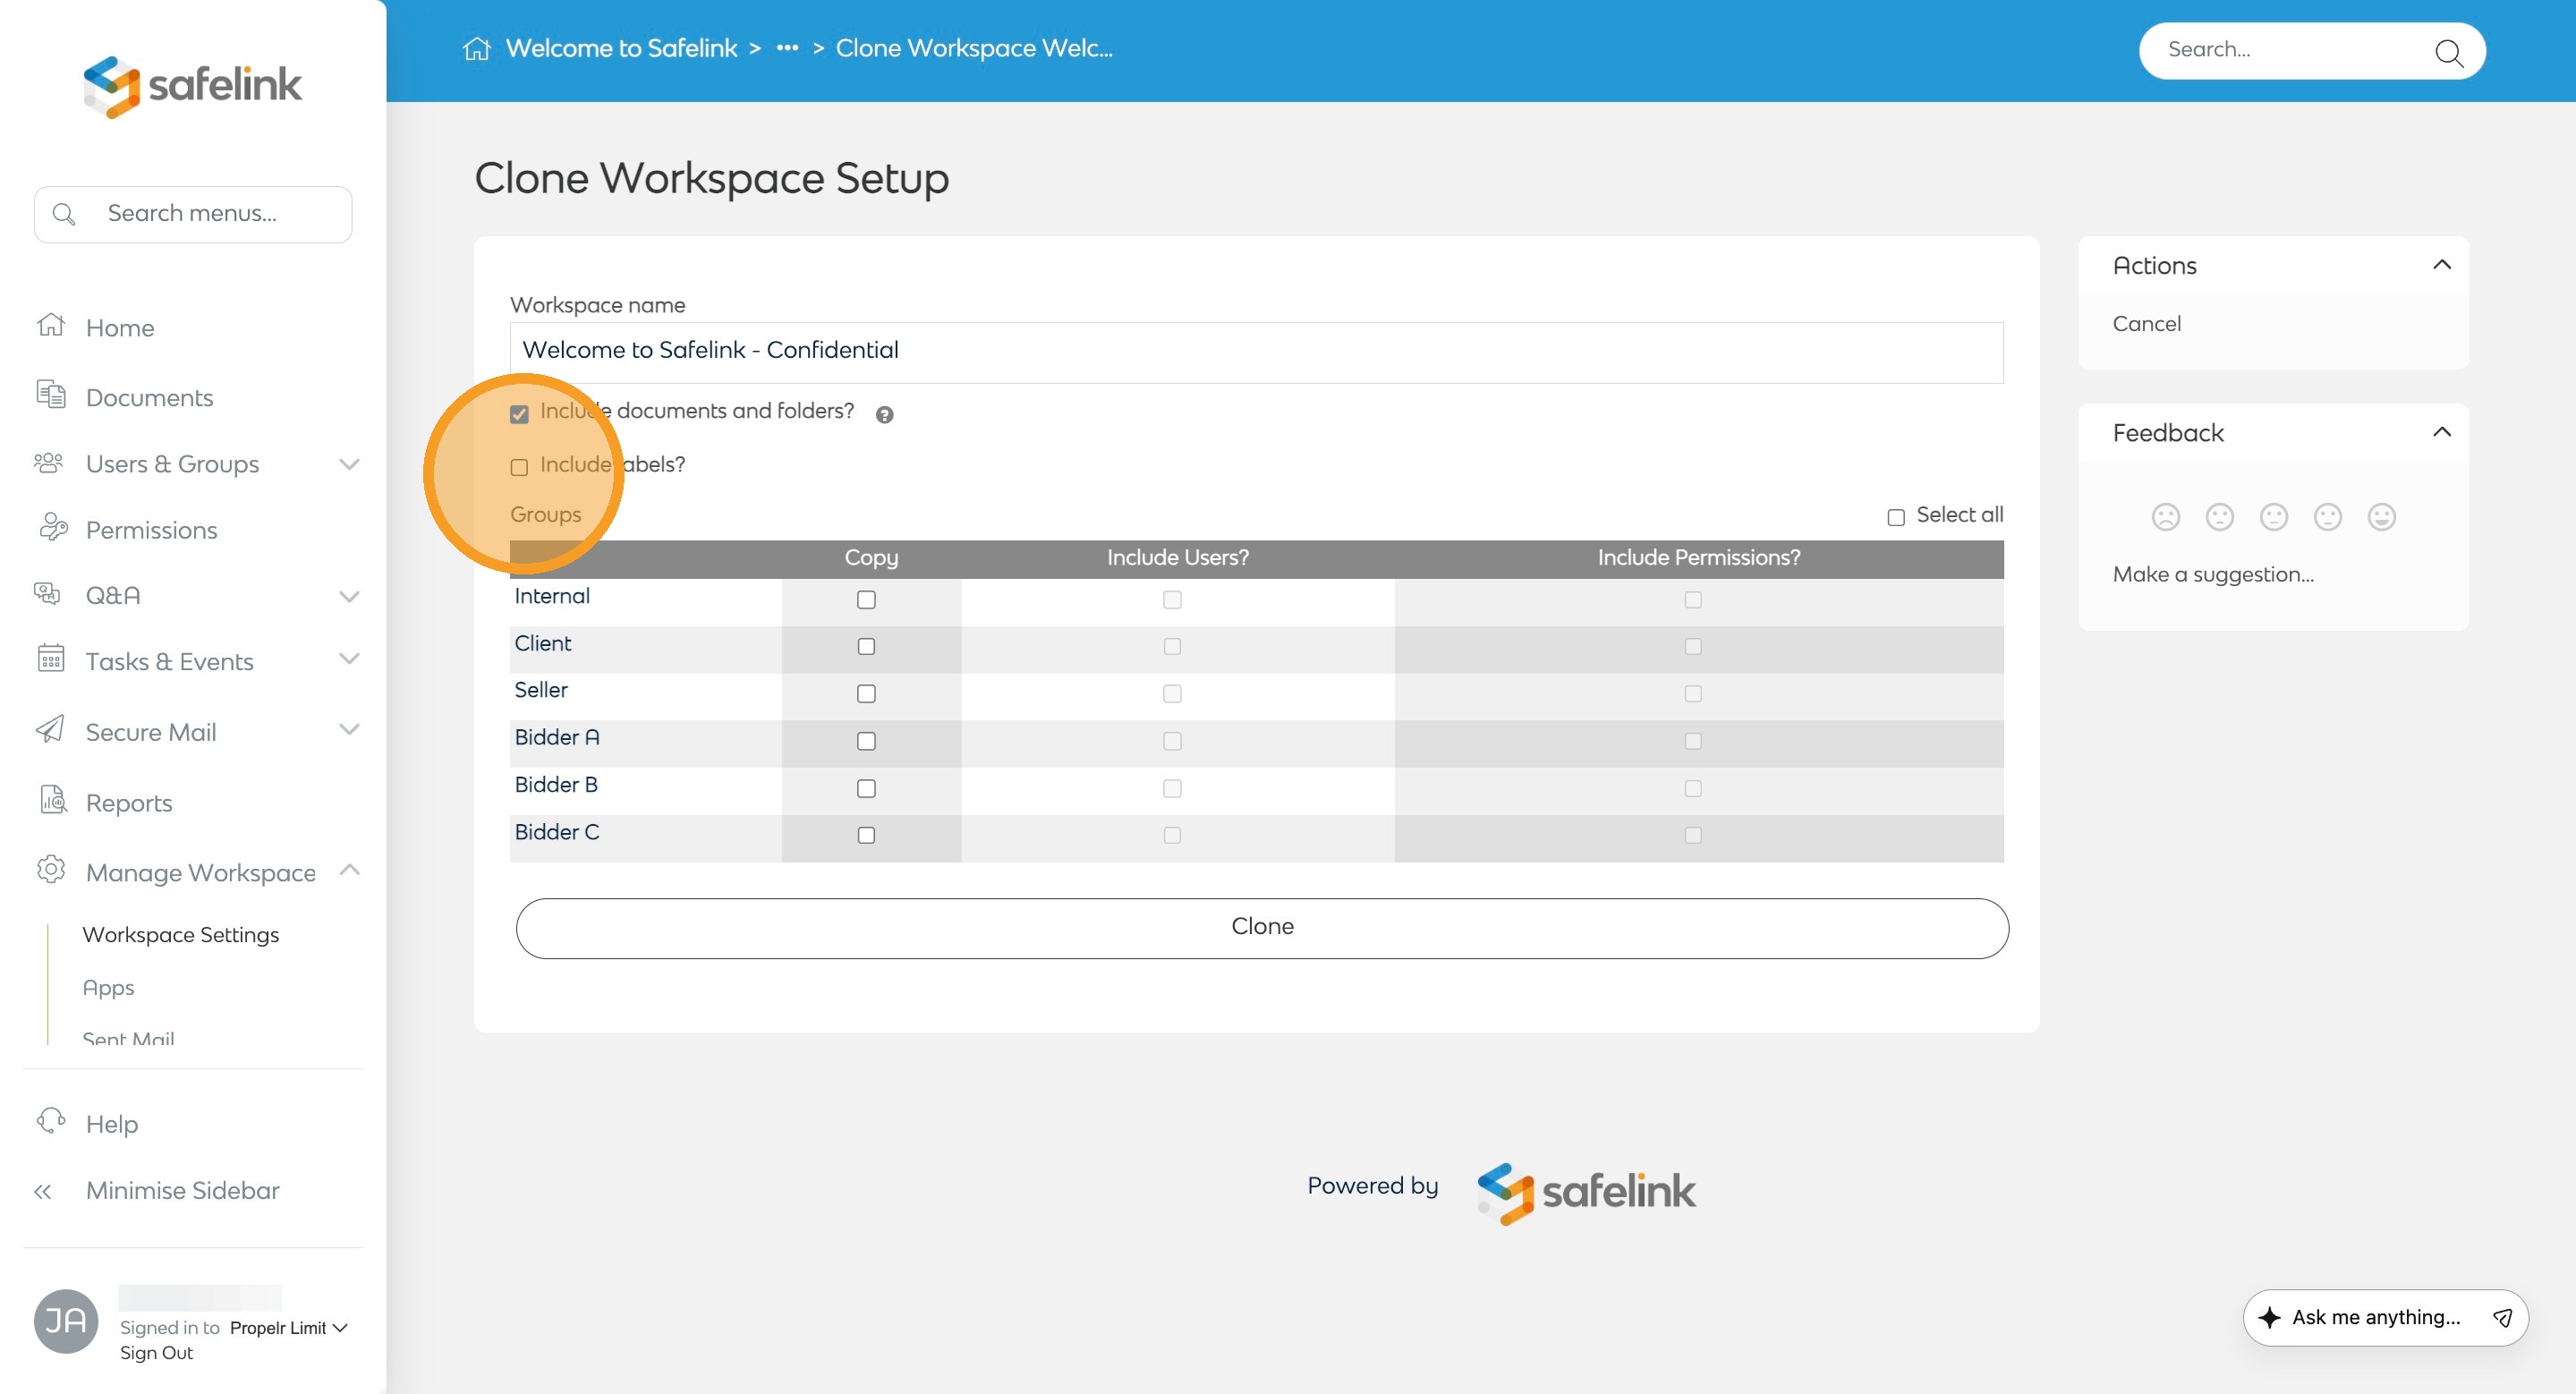Open Workspace Settings submenu item
This screenshot has height=1394, width=2576.
pos(180,935)
